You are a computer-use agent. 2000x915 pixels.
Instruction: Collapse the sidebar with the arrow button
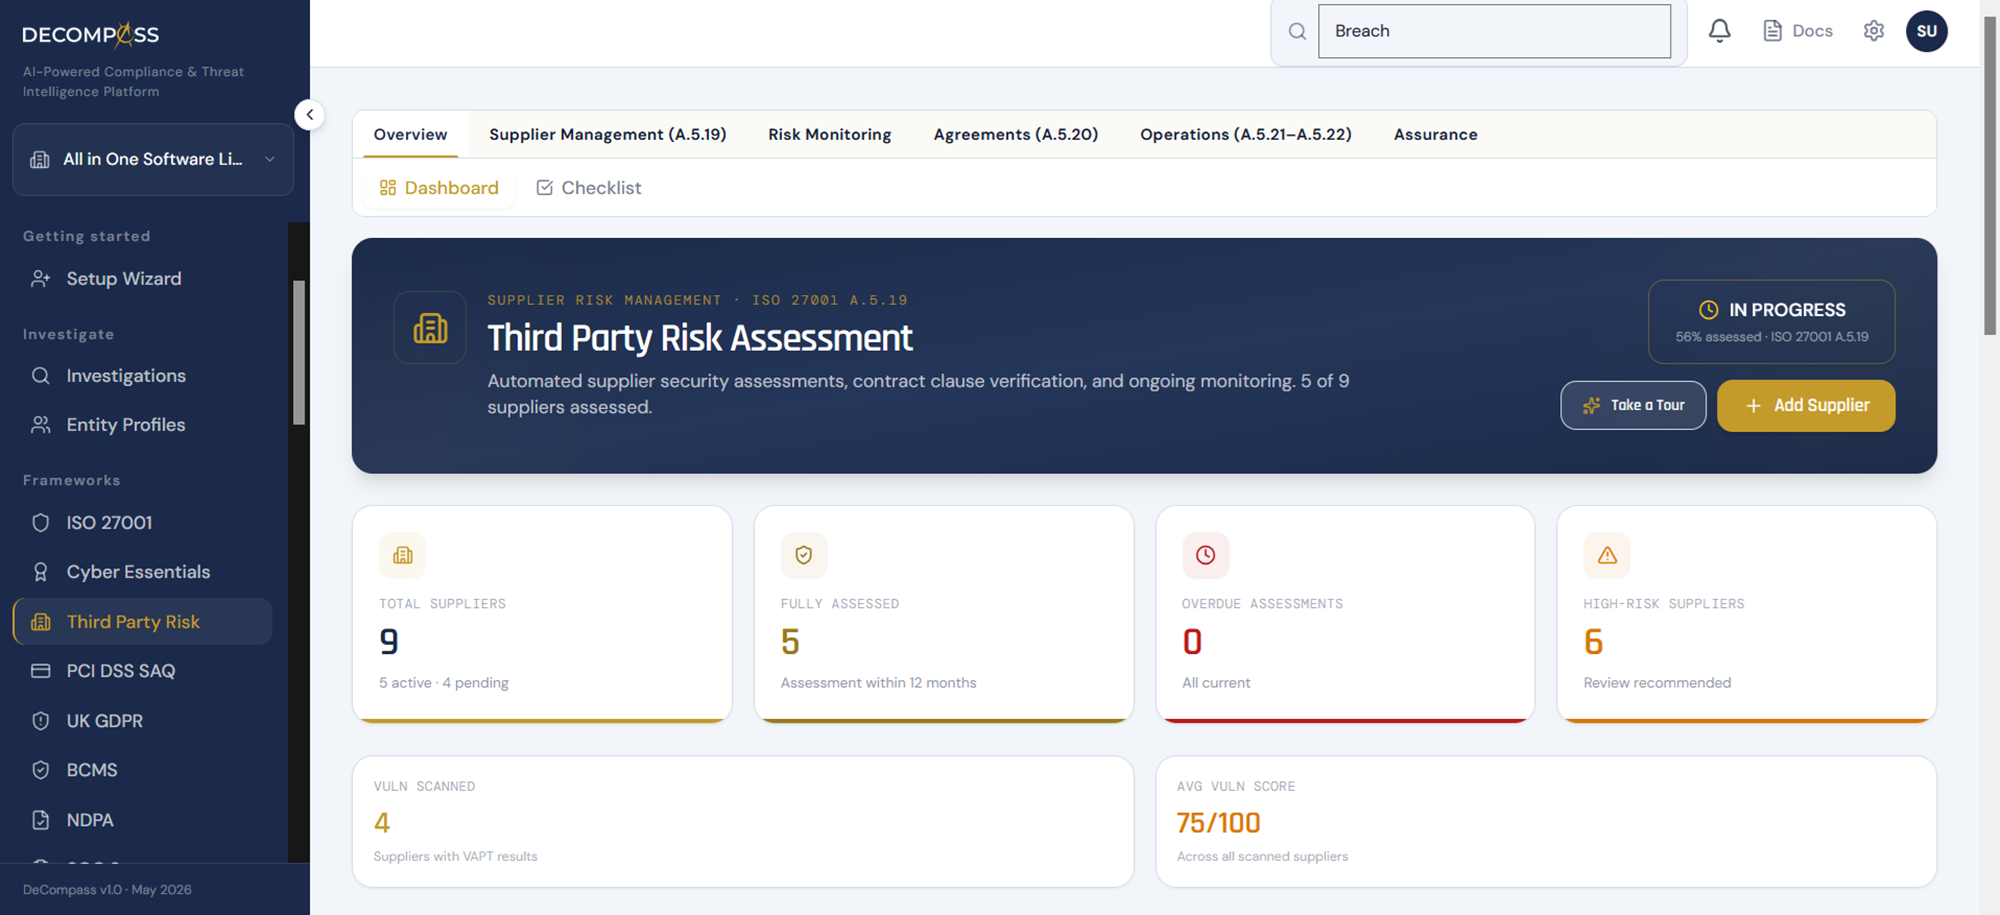coord(310,115)
